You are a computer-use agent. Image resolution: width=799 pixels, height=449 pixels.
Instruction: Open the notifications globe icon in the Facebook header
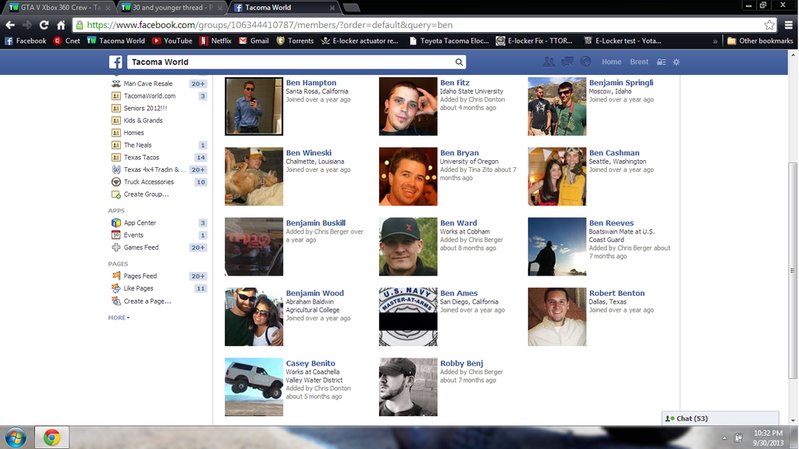tap(585, 62)
